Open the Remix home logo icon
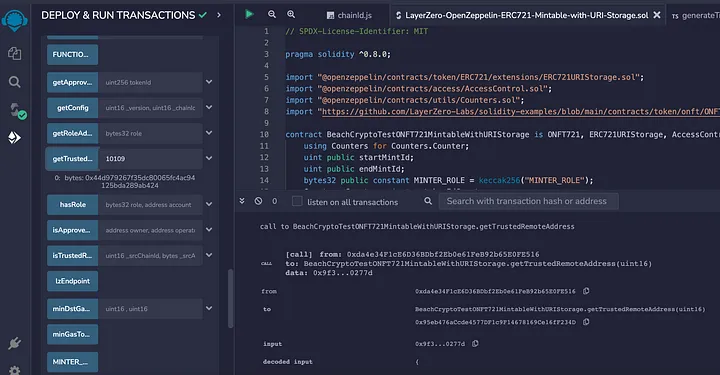 (14, 20)
